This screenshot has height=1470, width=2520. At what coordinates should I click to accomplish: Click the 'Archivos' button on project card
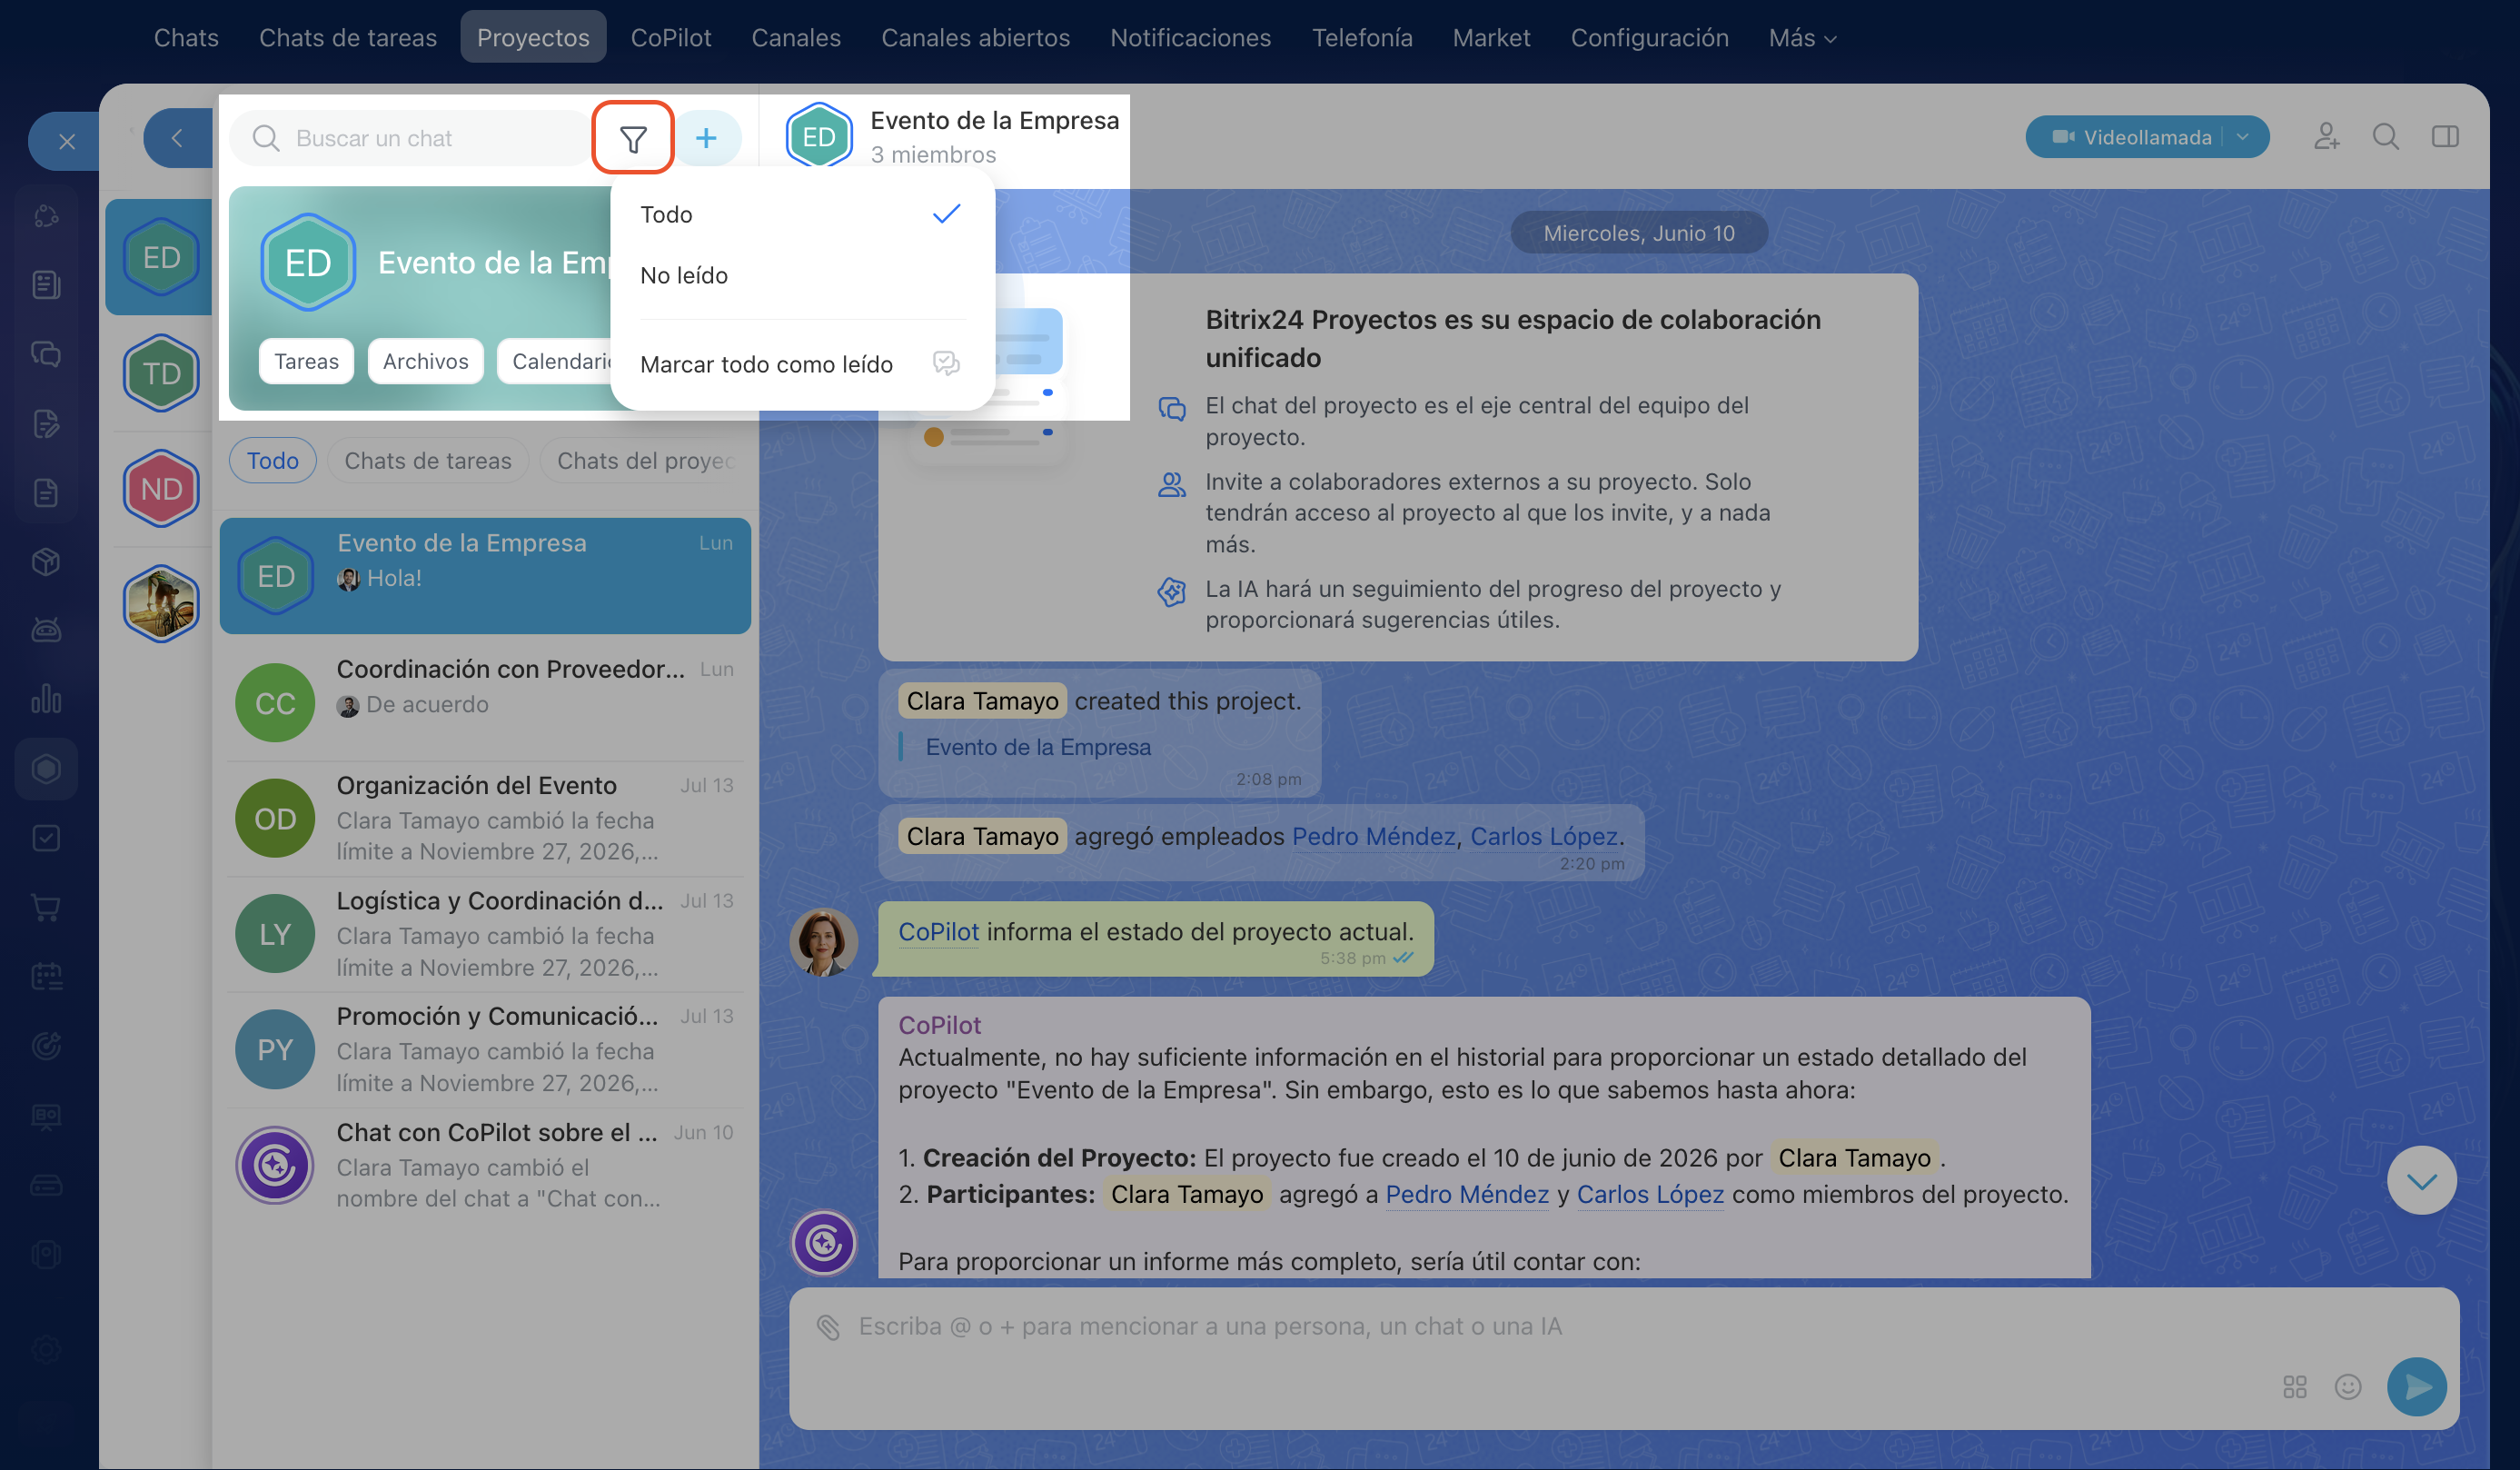tap(425, 361)
